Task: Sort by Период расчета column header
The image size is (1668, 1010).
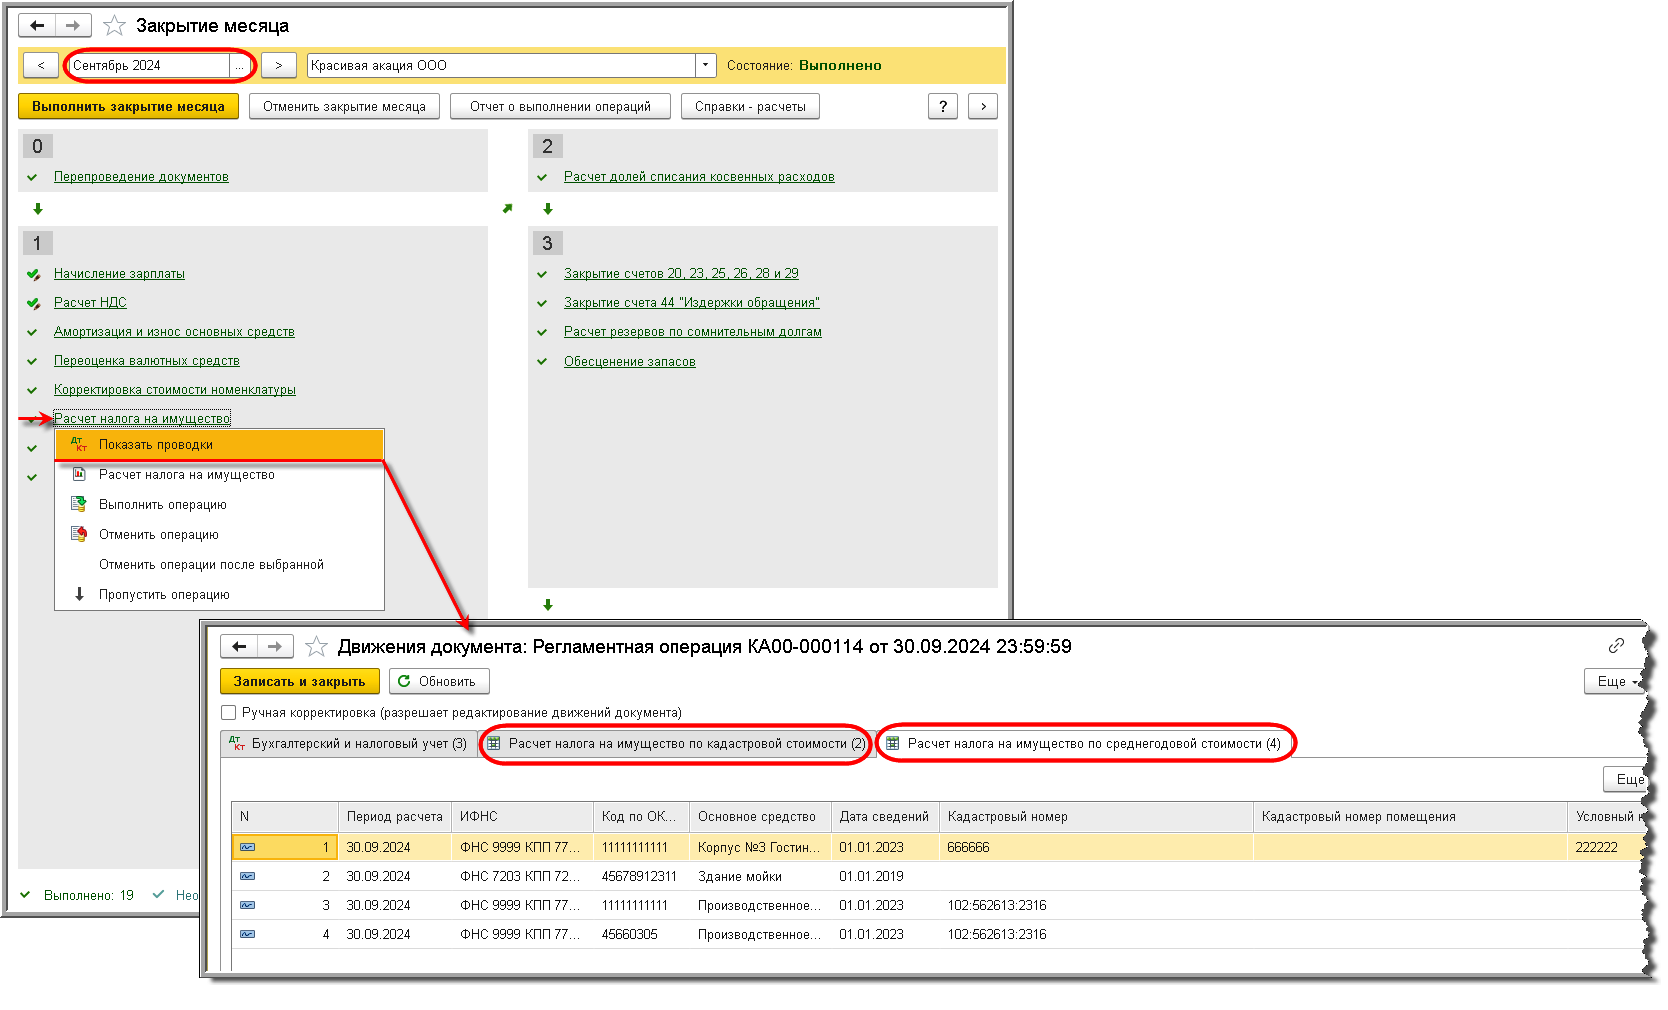Action: [395, 817]
